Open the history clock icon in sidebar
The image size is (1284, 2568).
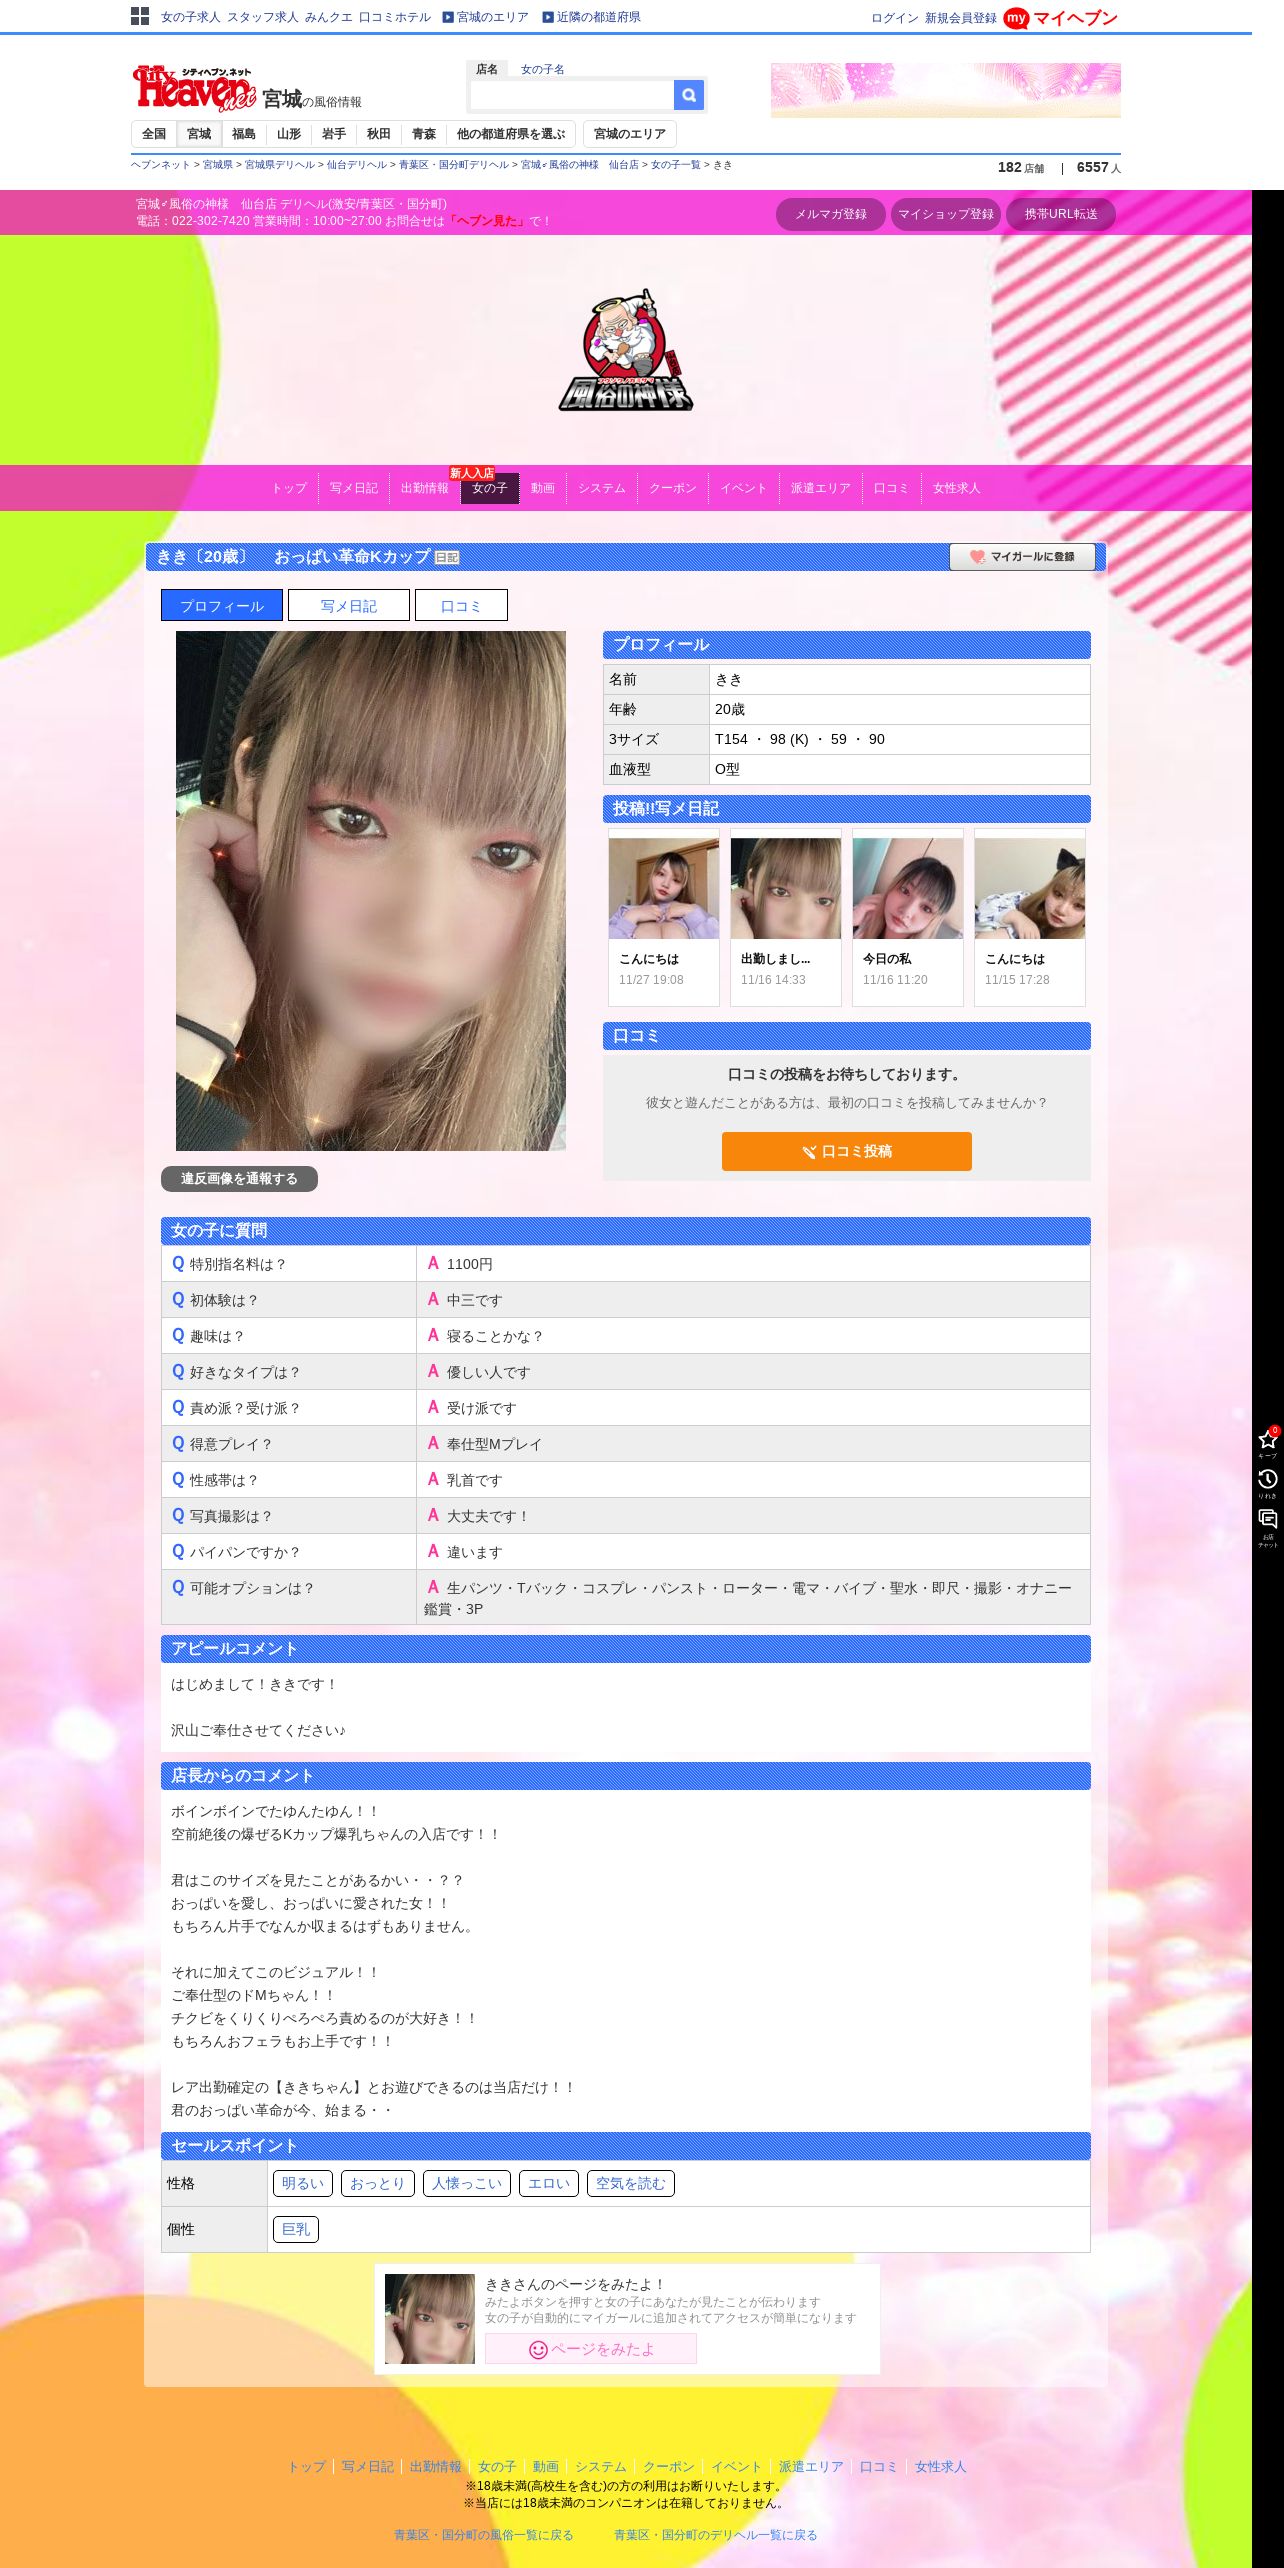[1268, 1482]
